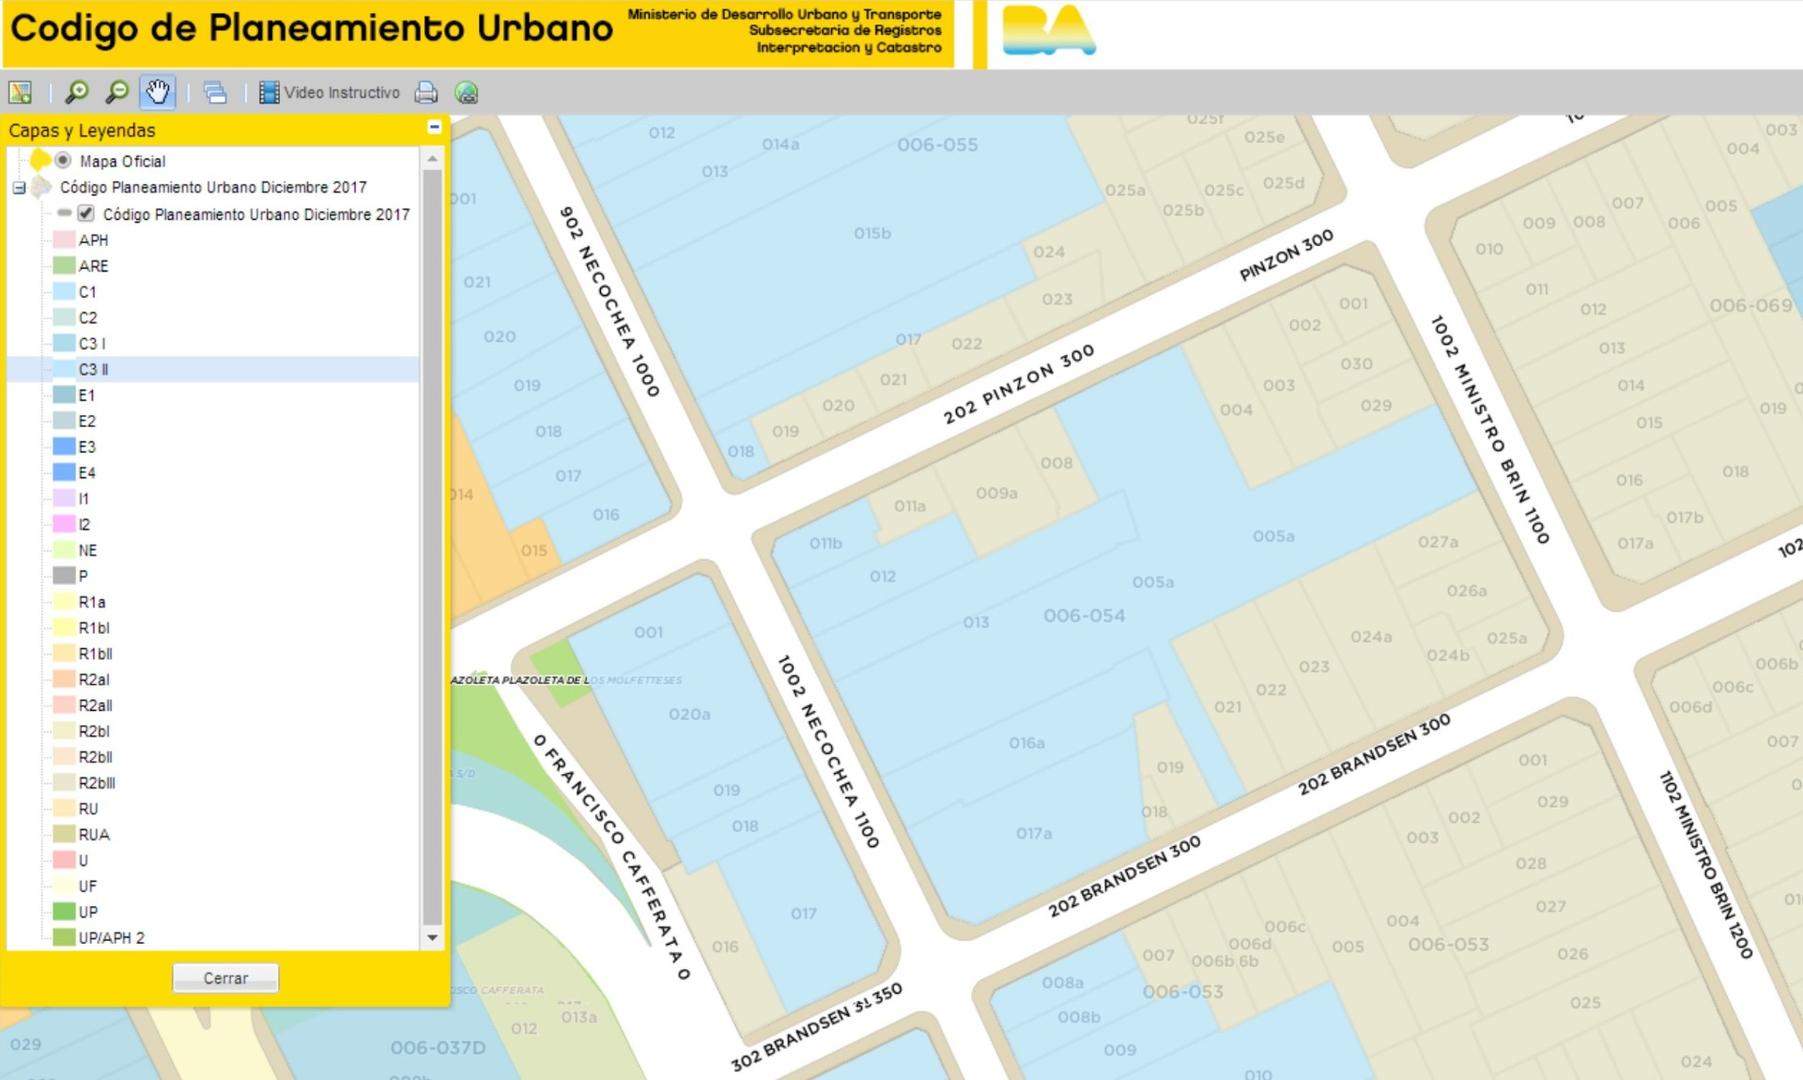Activate the pan hand tool
Screen dimensions: 1803x1080
pos(157,93)
